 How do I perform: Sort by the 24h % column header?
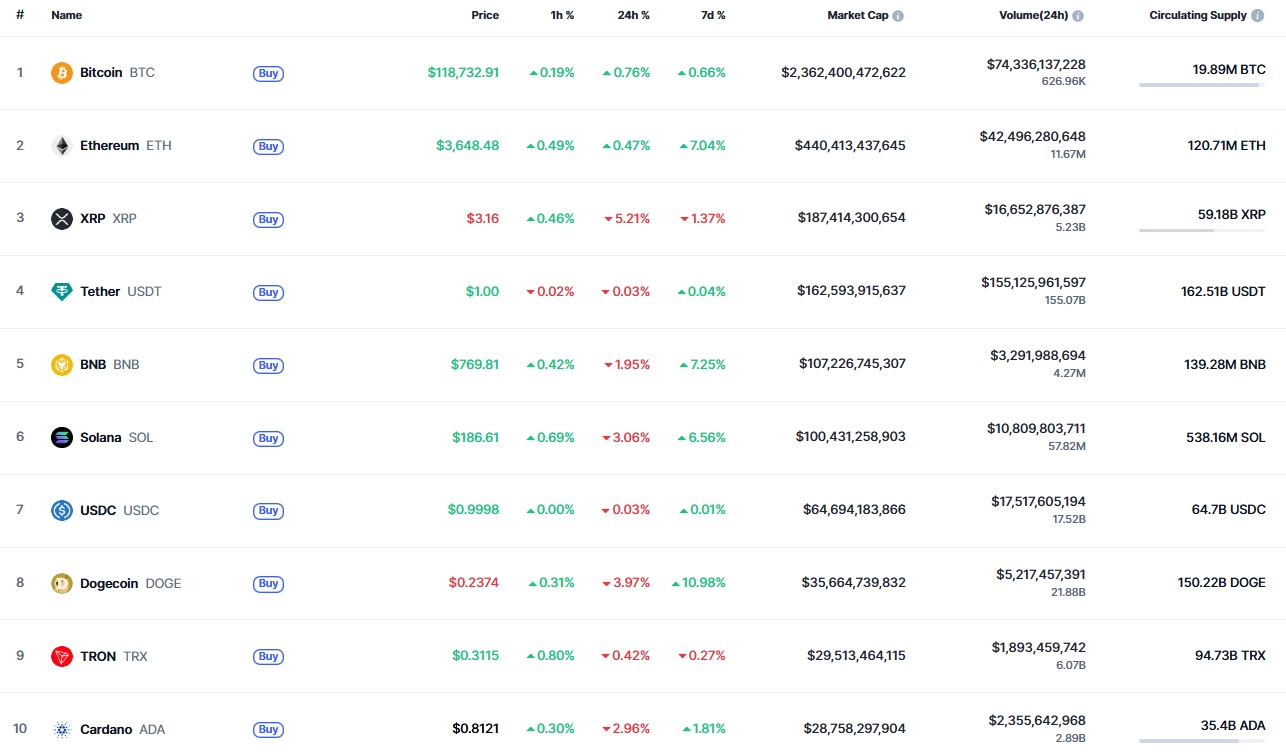click(633, 16)
